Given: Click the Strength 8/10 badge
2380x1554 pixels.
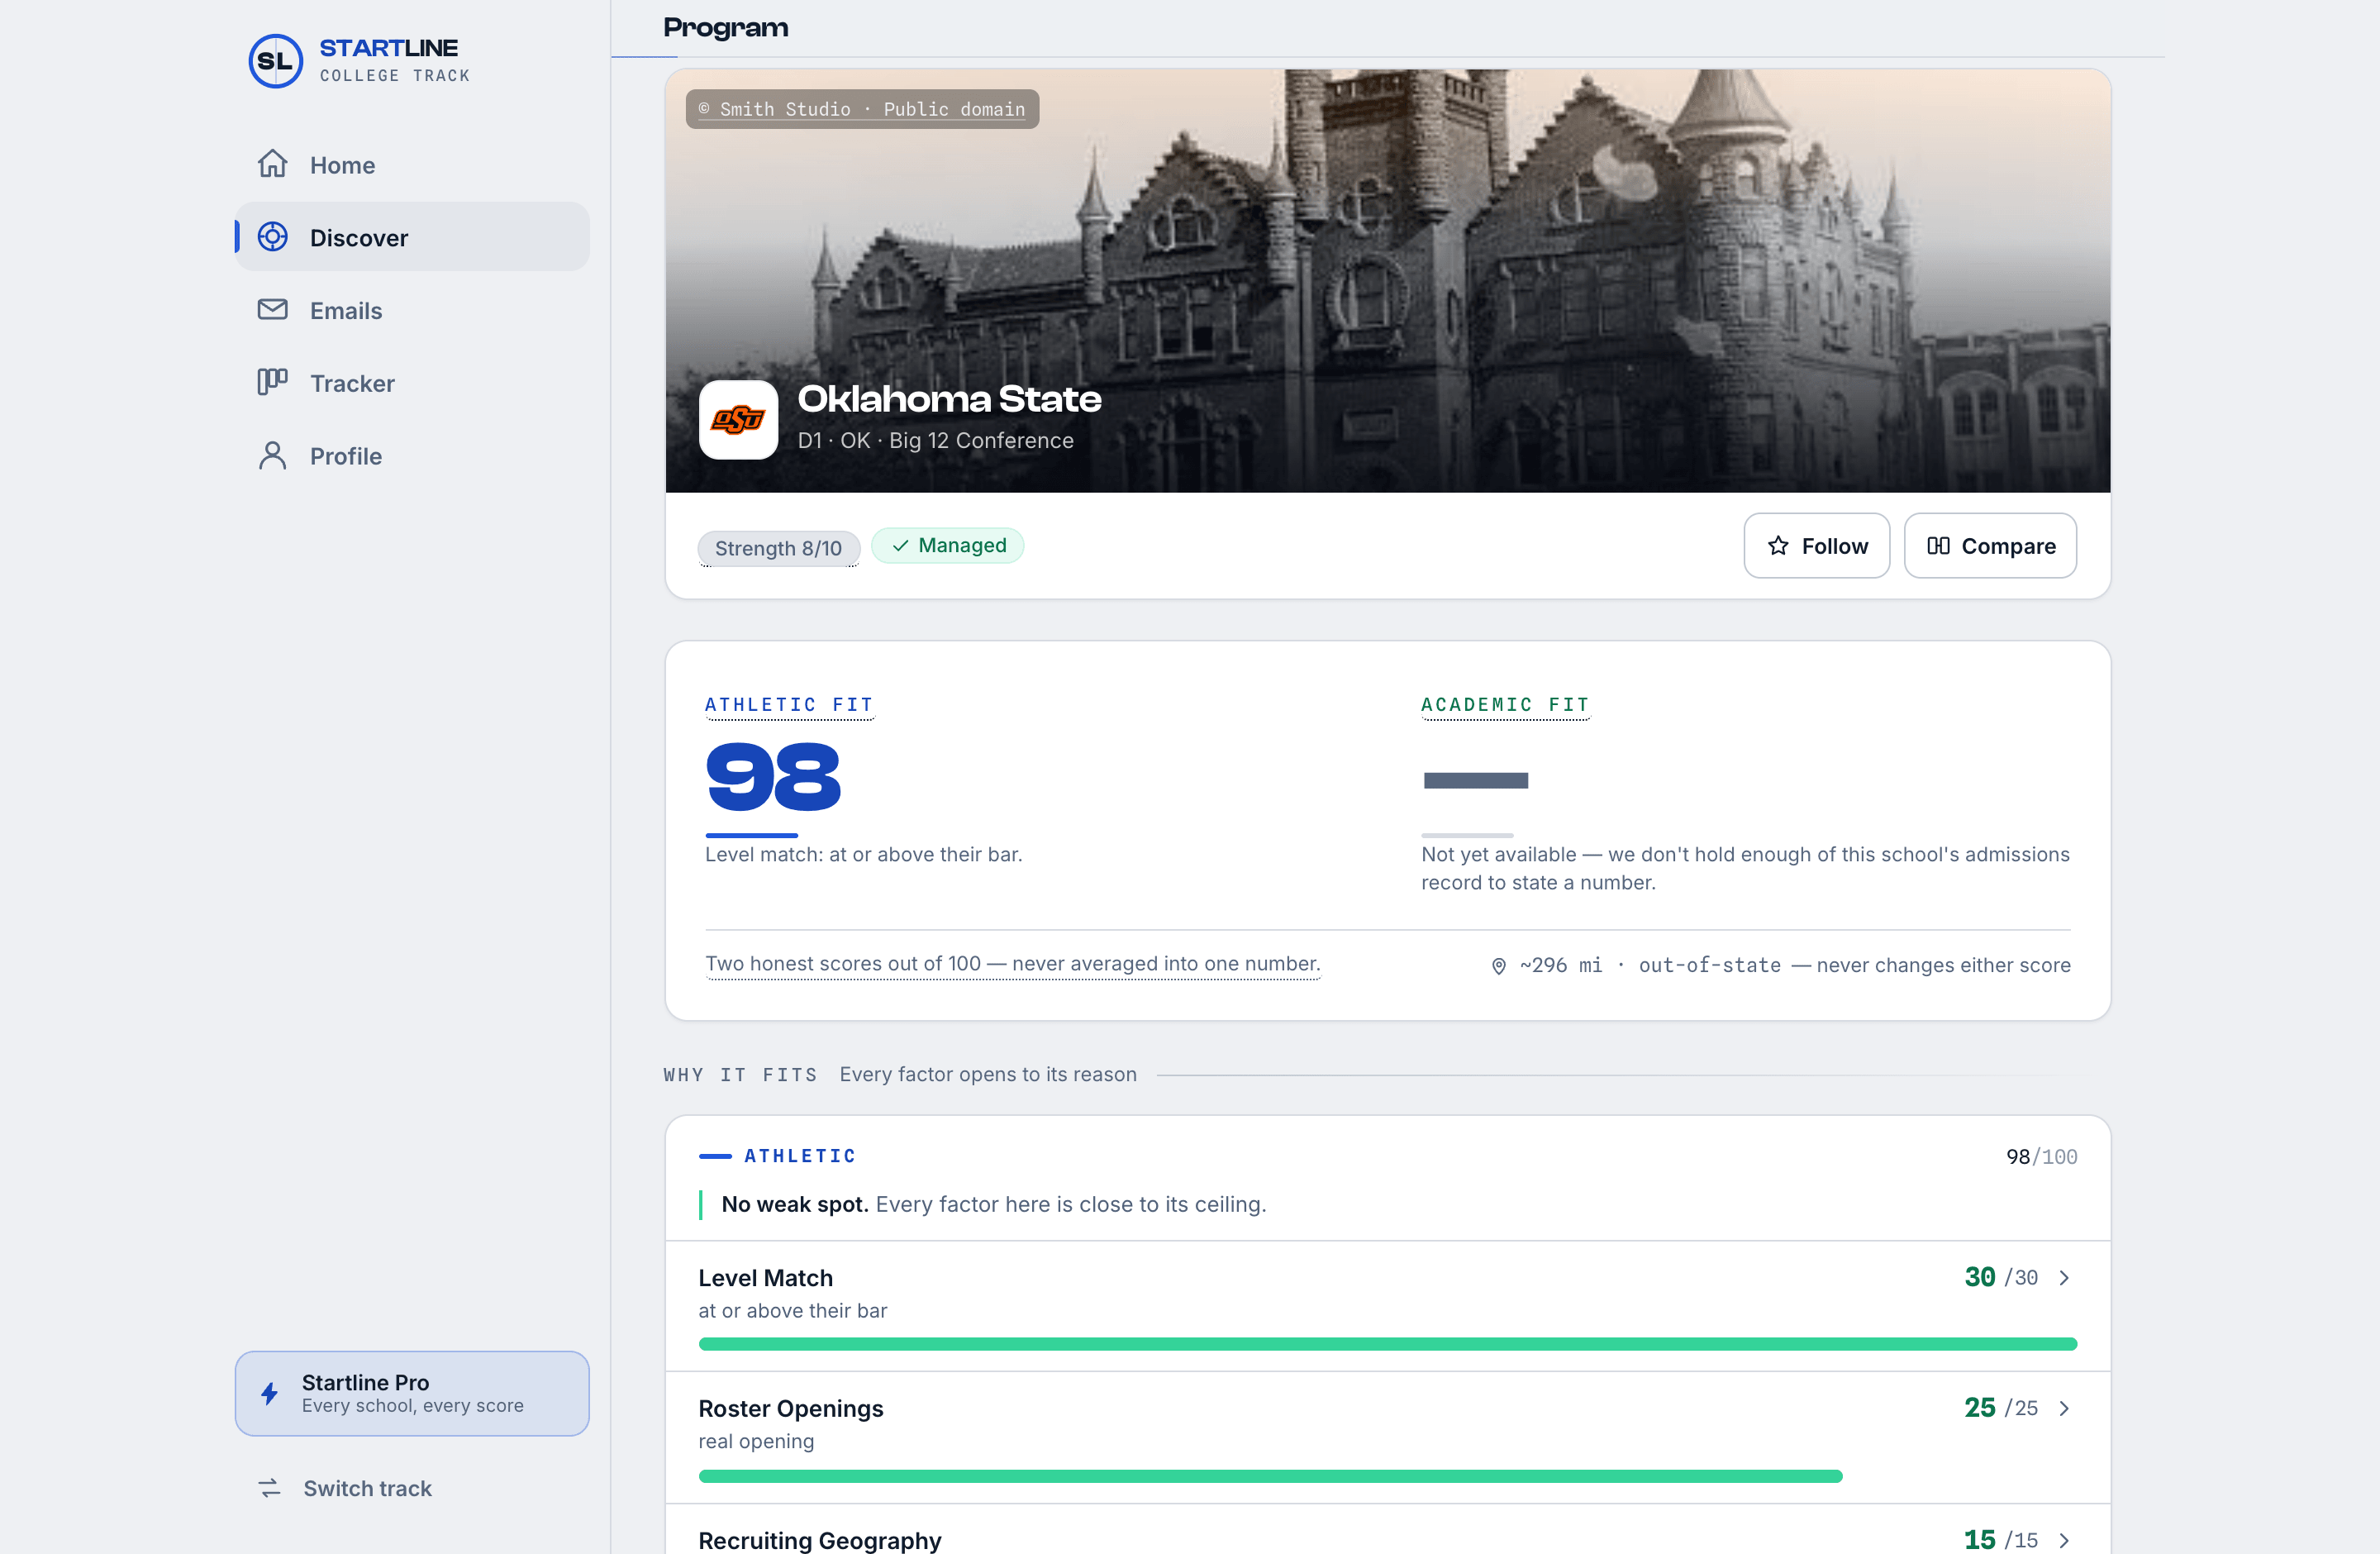Looking at the screenshot, I should (778, 548).
